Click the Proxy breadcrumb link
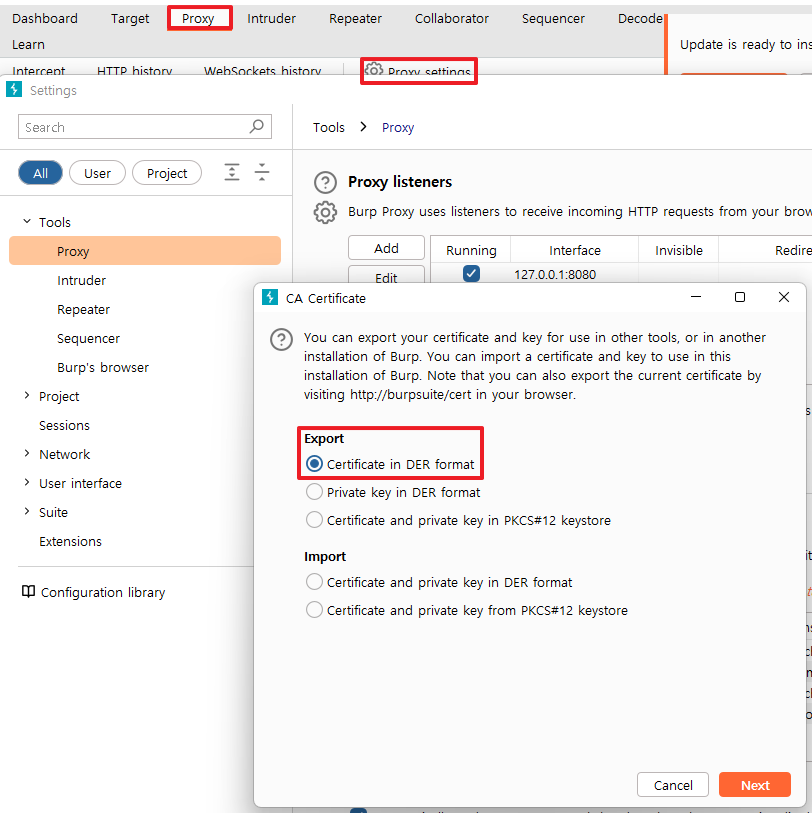 pyautogui.click(x=398, y=128)
